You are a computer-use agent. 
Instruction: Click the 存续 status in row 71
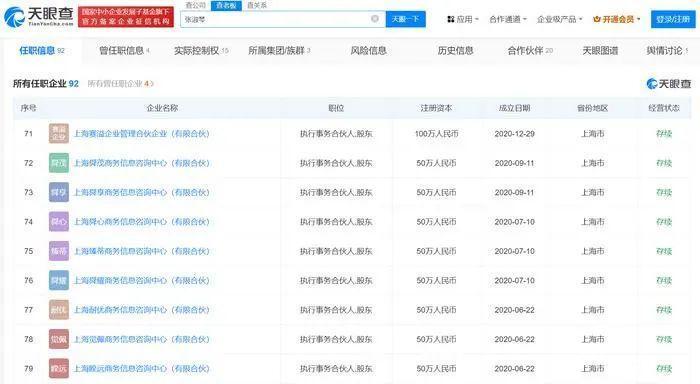click(664, 134)
